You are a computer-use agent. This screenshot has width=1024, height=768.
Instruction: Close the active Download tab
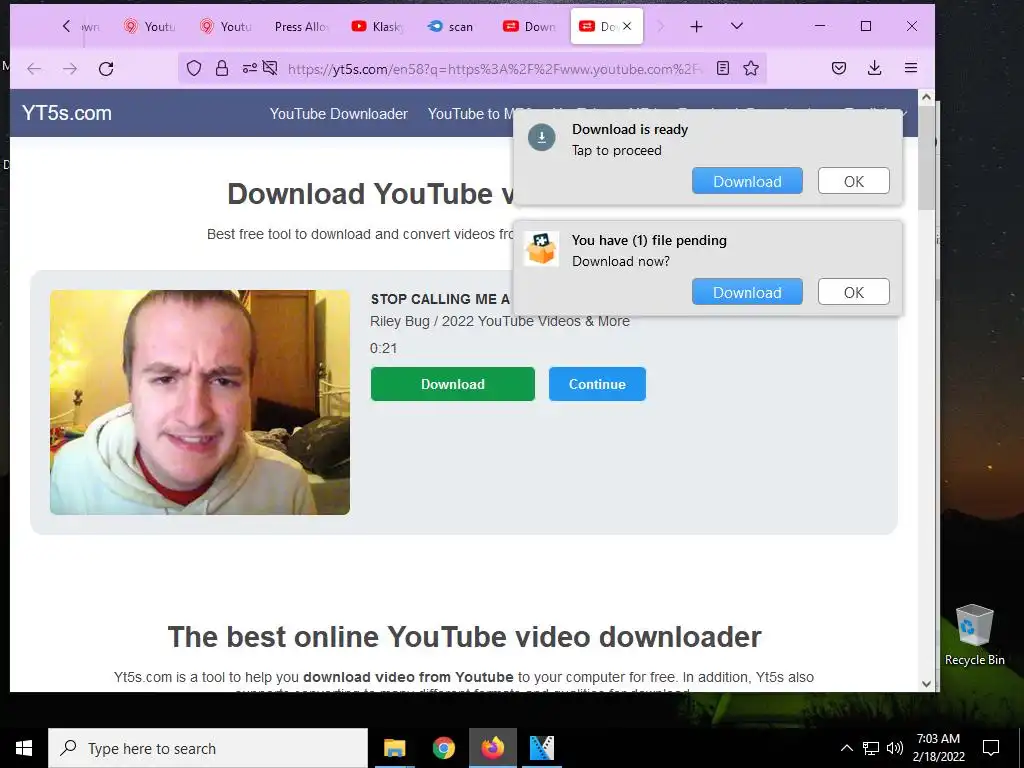click(627, 26)
